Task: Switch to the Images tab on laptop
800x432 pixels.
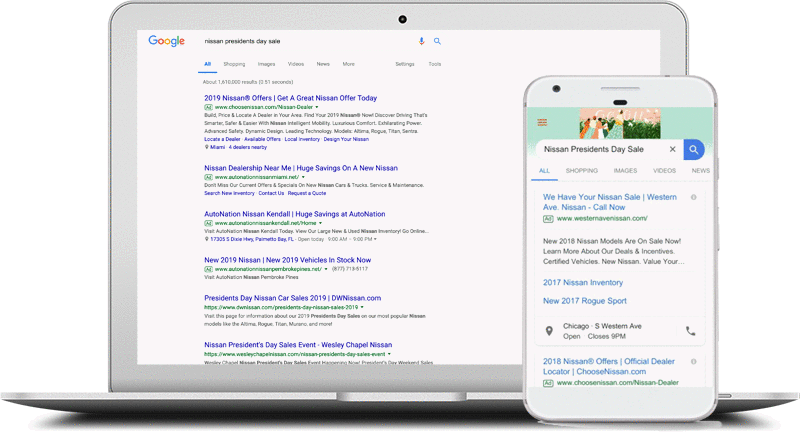Action: [266, 64]
